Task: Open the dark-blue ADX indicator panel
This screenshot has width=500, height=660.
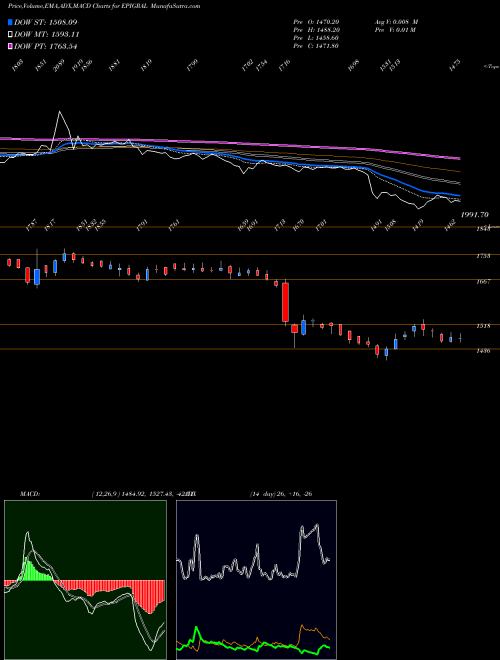Action: 256,580
